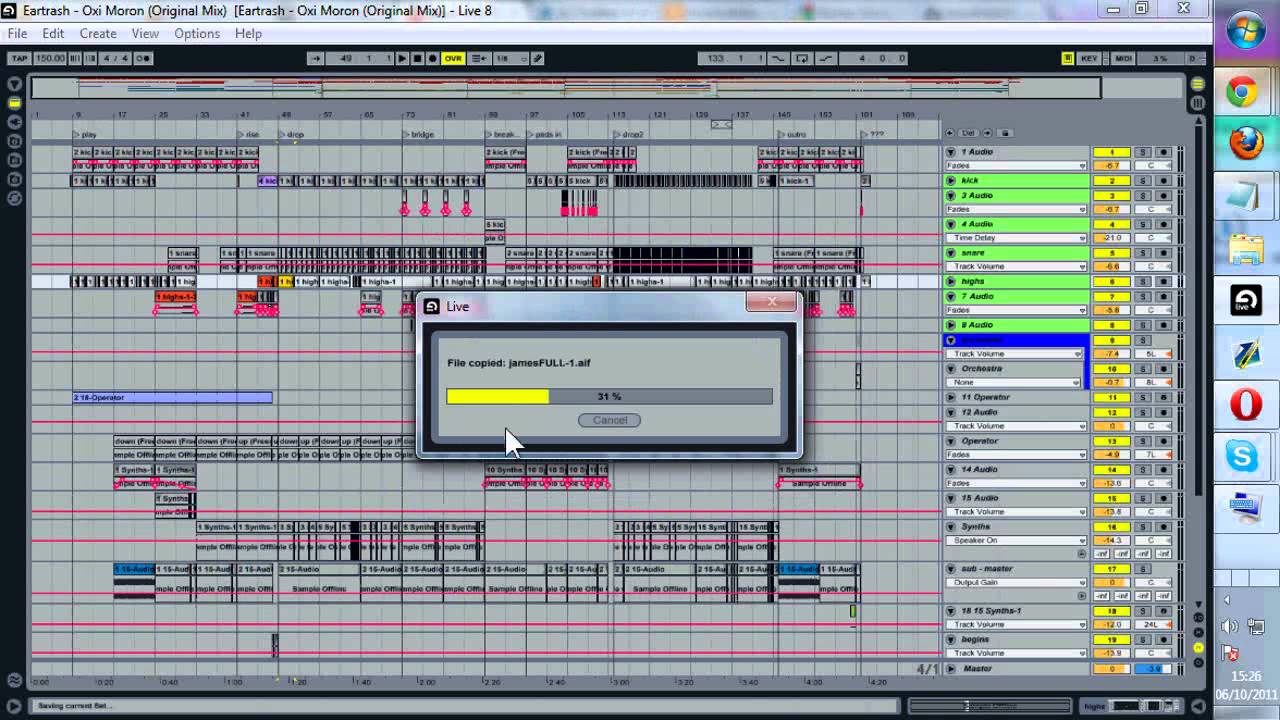Toggle track activator 1 on 1 Audio
1280x720 pixels.
[x=1111, y=152]
